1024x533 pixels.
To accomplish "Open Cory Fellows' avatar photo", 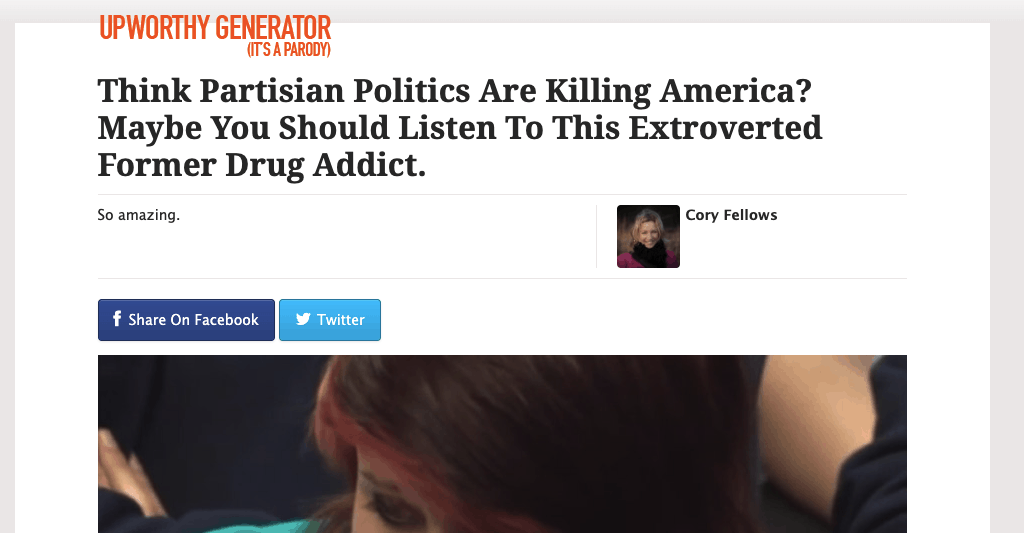I will [x=648, y=236].
